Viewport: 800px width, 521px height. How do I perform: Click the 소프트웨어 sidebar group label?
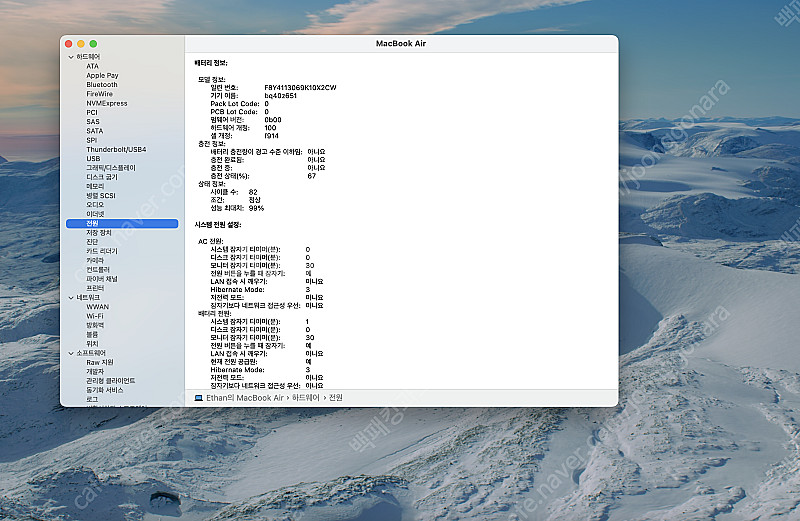[91, 354]
